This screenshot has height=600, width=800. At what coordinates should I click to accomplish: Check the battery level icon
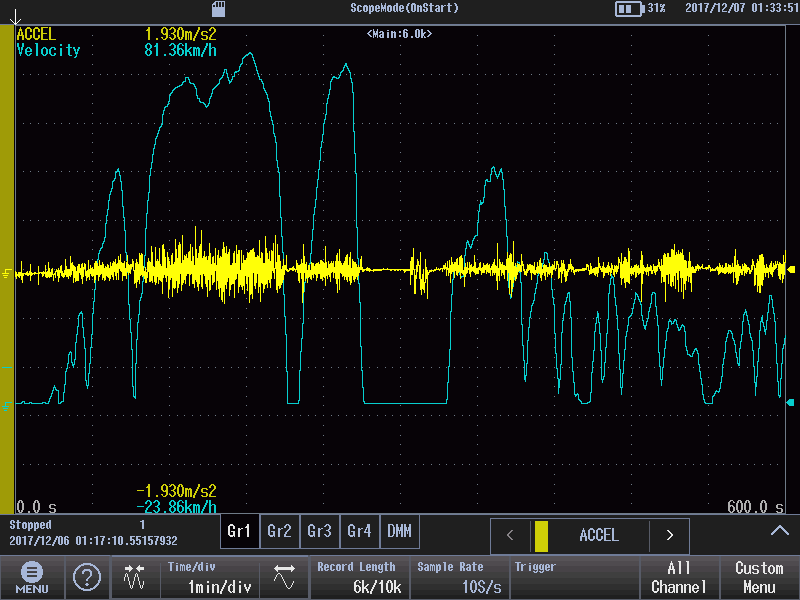click(629, 8)
